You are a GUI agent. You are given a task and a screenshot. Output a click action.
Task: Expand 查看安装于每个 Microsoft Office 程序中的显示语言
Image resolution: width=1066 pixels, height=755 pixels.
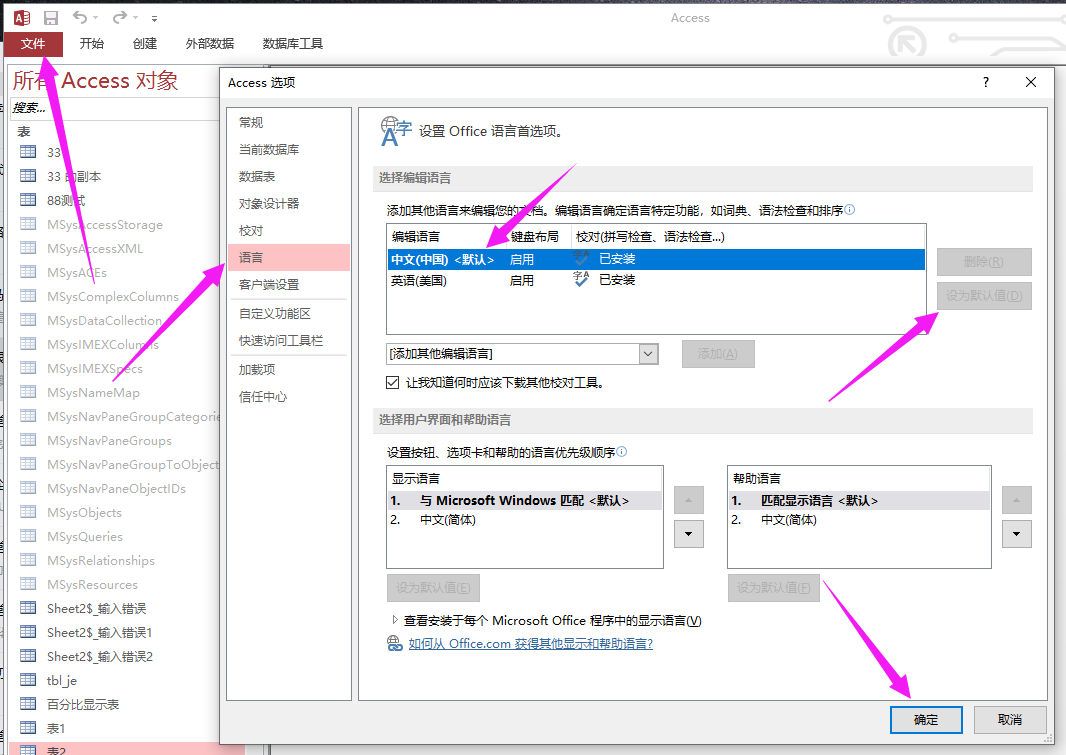(395, 620)
